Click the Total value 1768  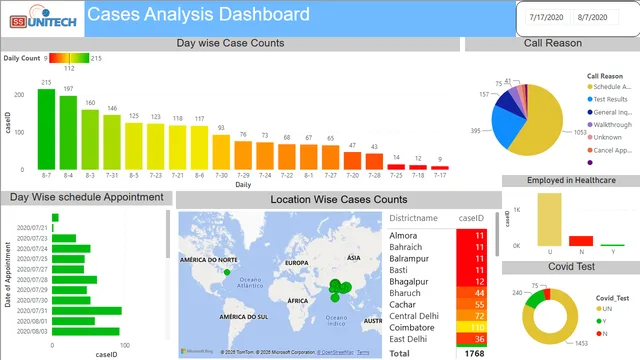point(474,353)
